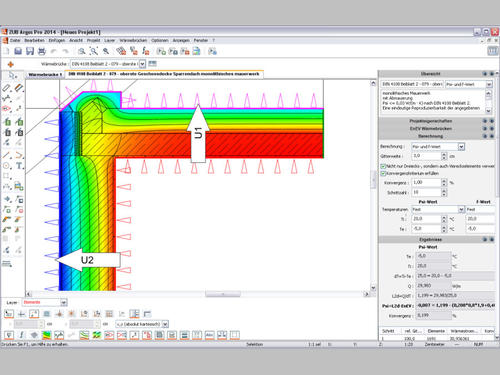The width and height of the screenshot is (500, 375).
Task: Open the Bearbeiten menu
Action: click(x=34, y=40)
